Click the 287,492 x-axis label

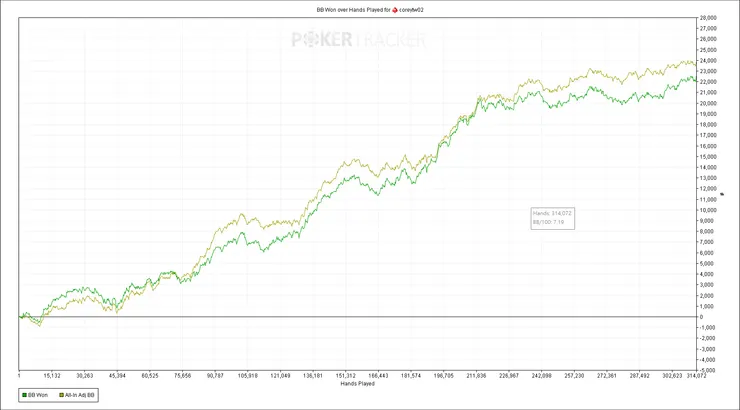[639, 376]
